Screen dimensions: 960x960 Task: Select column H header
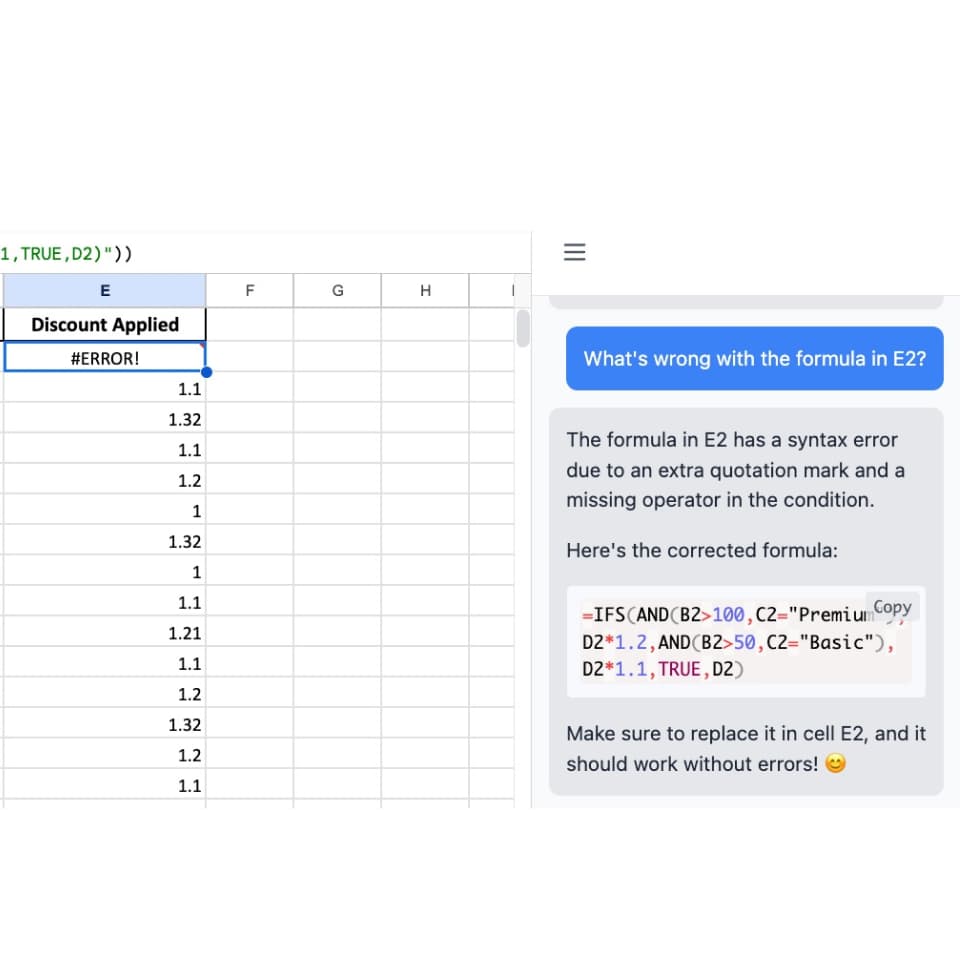(425, 291)
